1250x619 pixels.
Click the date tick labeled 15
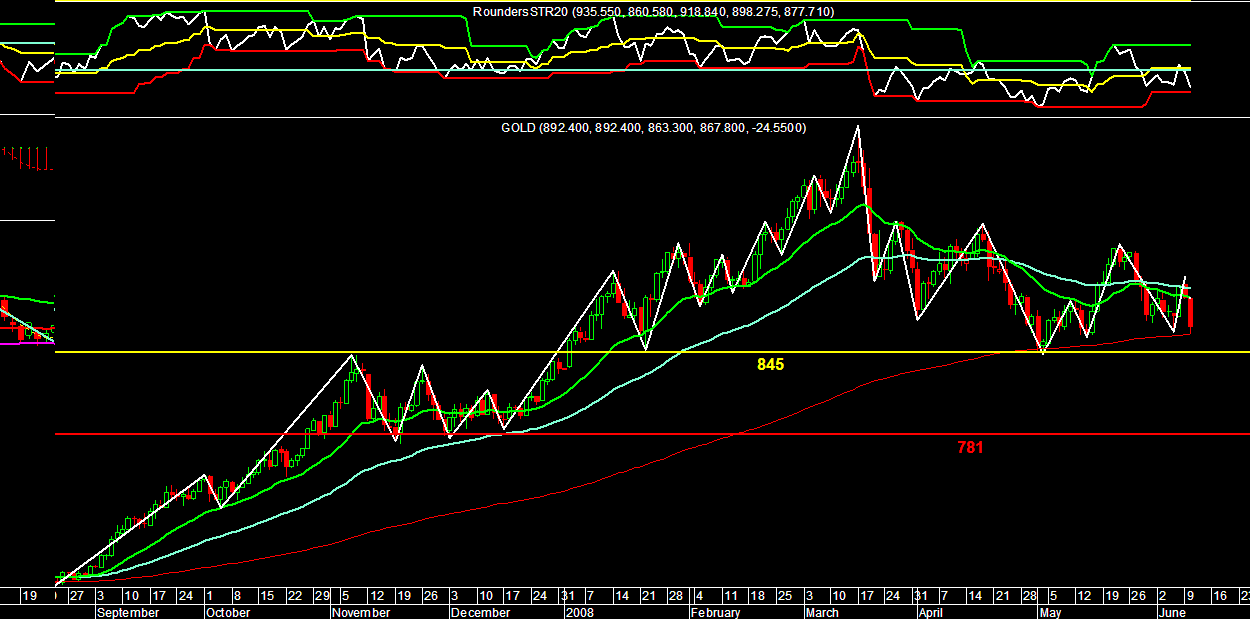click(267, 596)
